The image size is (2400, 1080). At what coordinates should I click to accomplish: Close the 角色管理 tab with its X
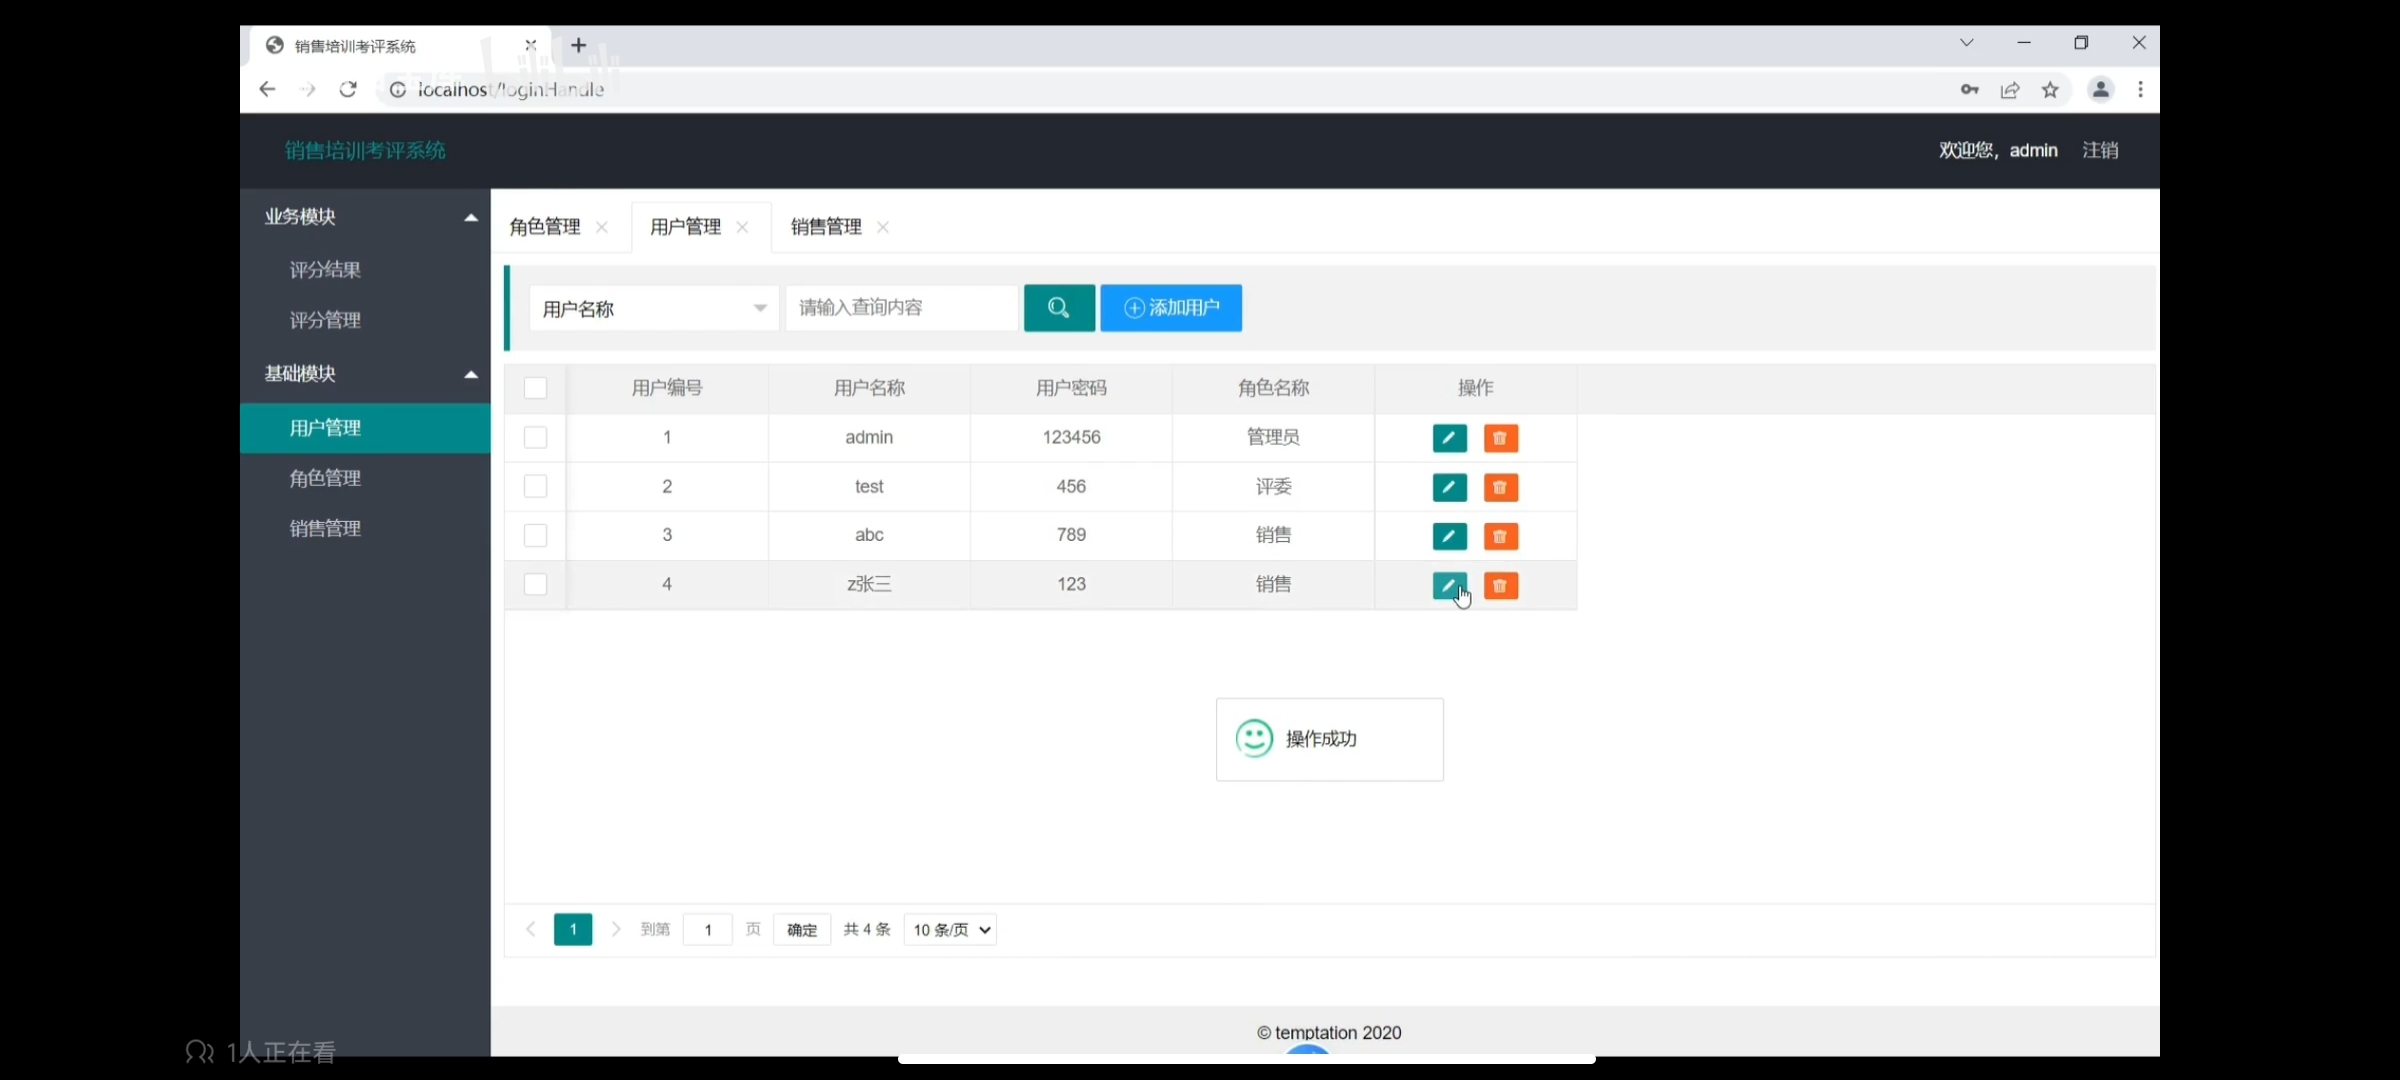[x=602, y=228]
